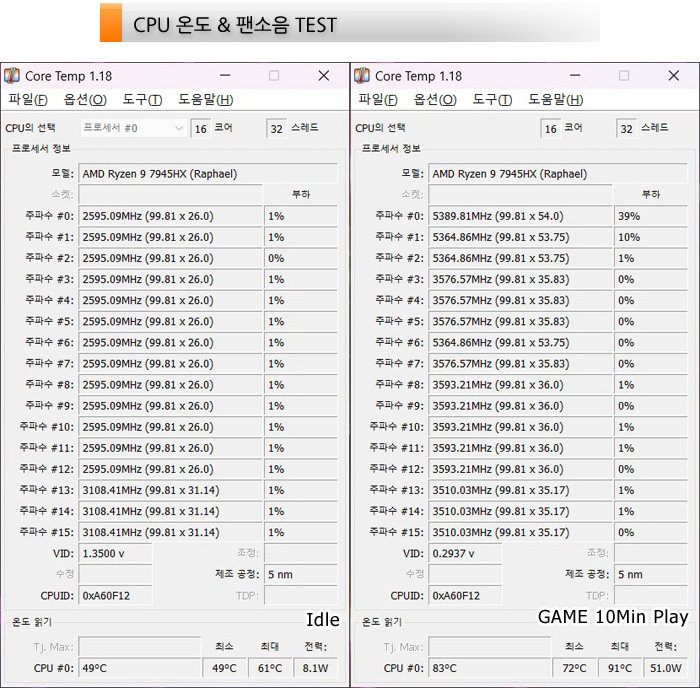
Task: Open 도움말(H) menu in left Idle window
Action: coord(206,99)
